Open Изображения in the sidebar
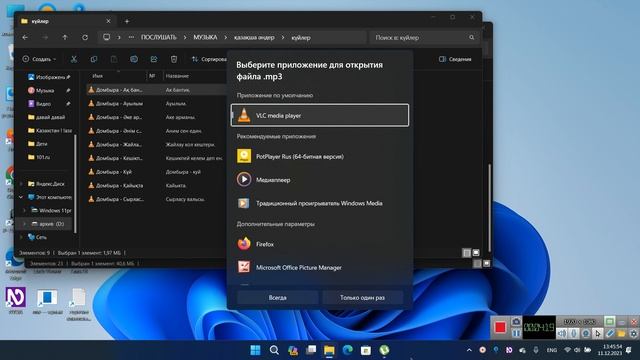 [48, 77]
